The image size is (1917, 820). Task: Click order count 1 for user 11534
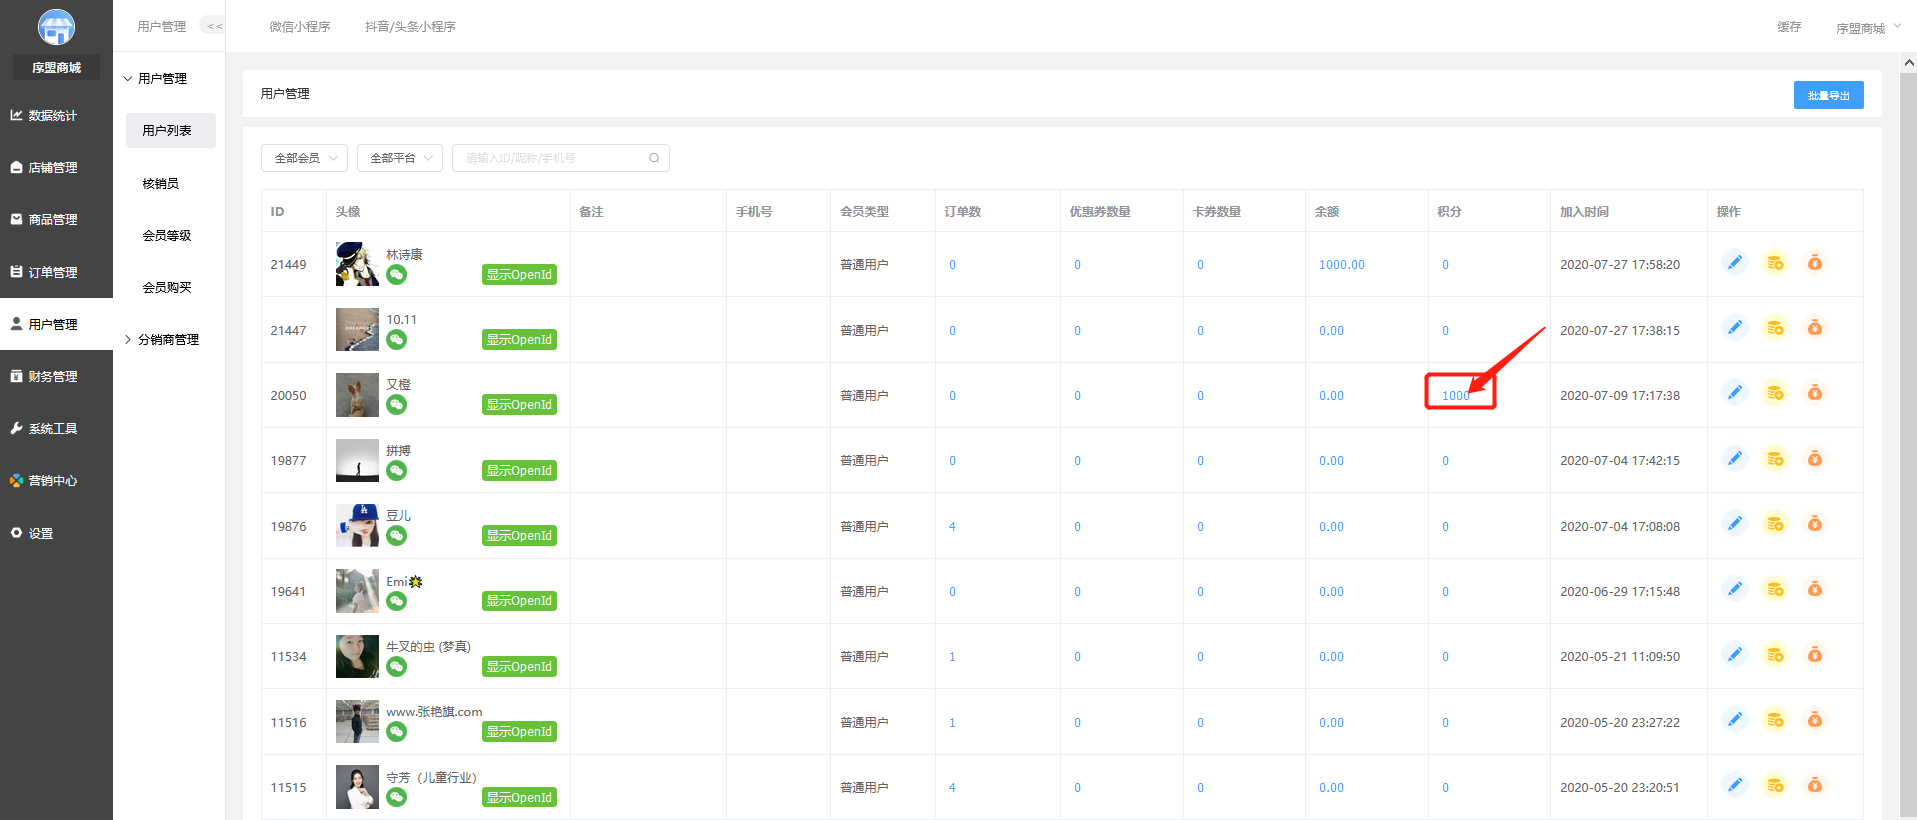(952, 657)
